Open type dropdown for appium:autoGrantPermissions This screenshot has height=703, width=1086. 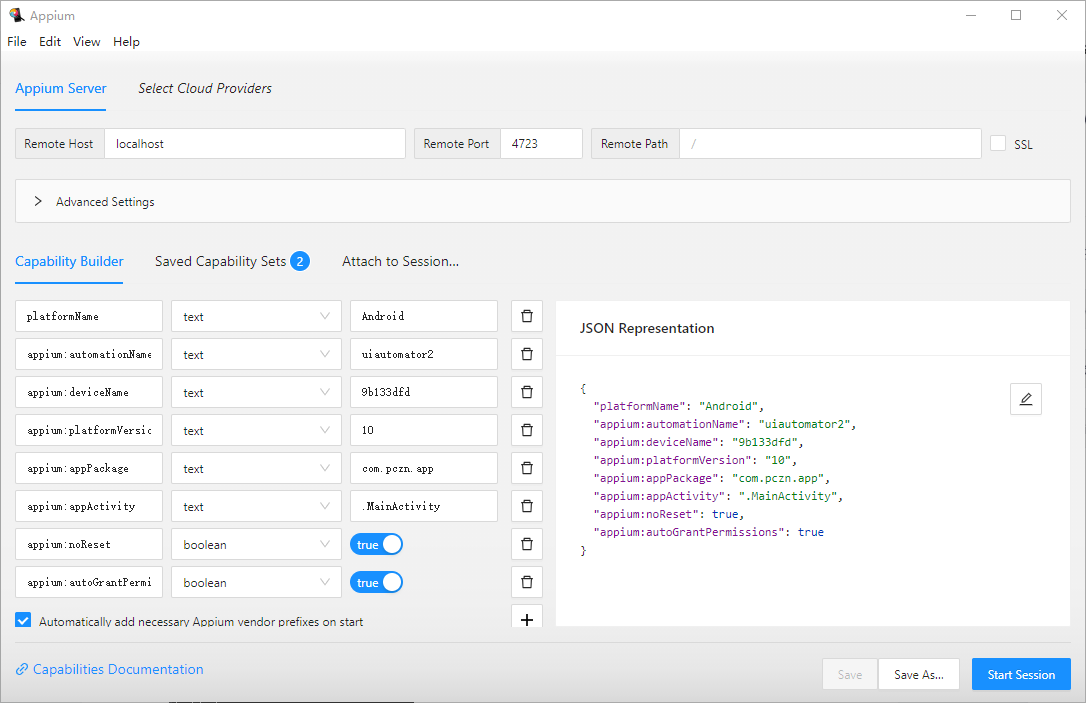tap(256, 582)
